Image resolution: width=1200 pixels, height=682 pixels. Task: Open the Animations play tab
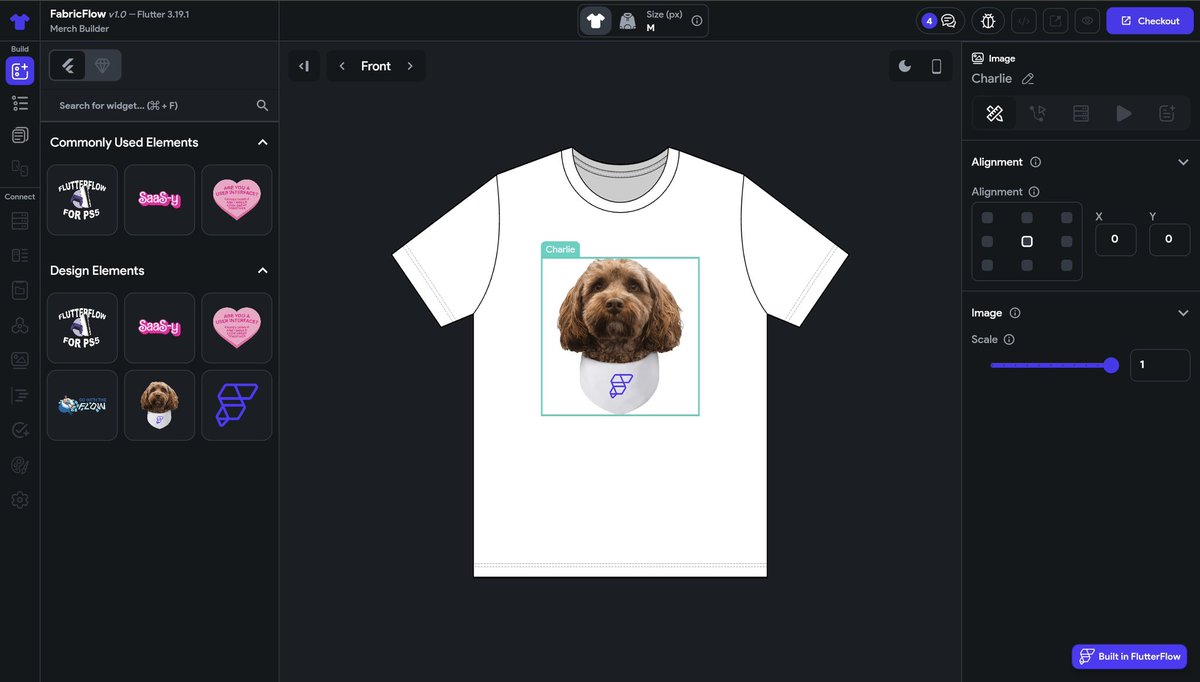(1124, 114)
